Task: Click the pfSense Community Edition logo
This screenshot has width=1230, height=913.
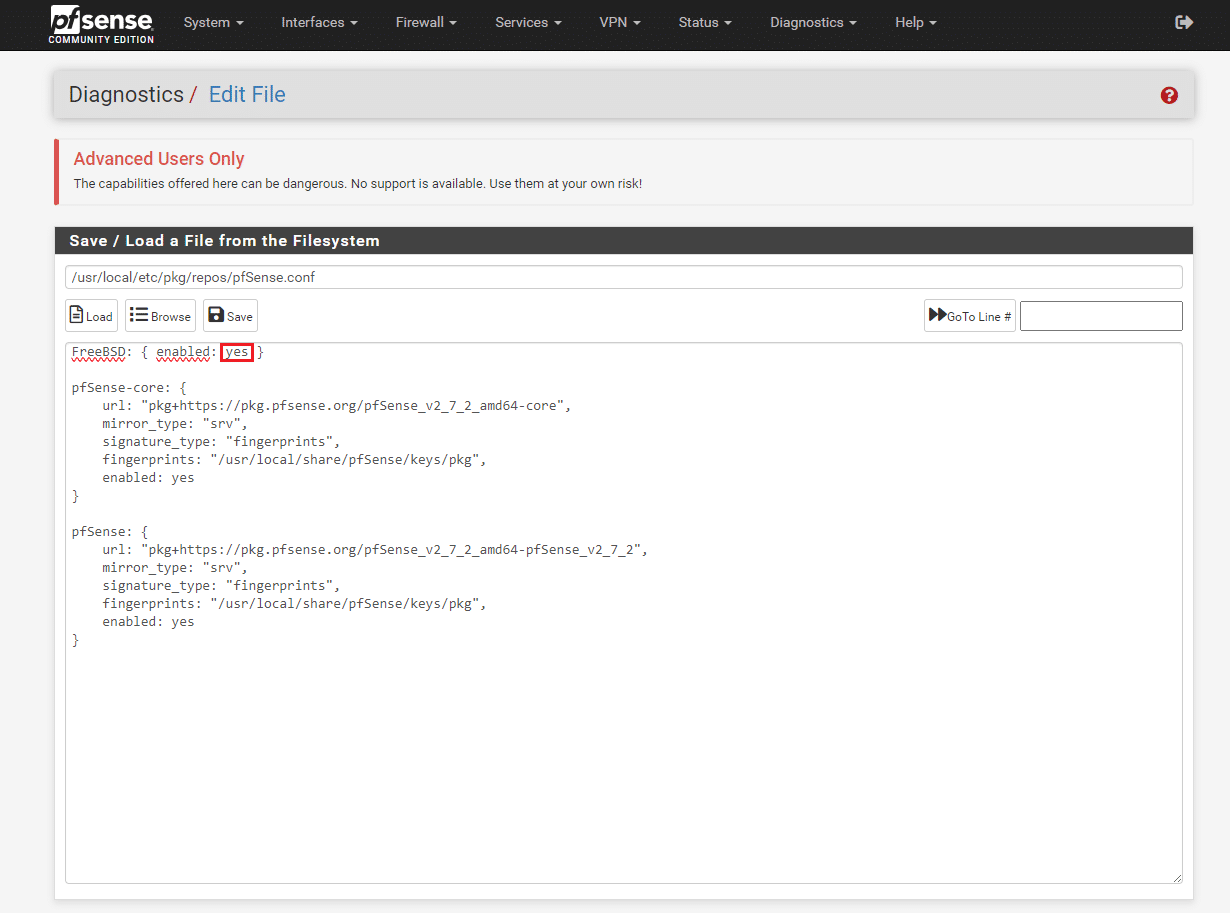Action: (101, 24)
